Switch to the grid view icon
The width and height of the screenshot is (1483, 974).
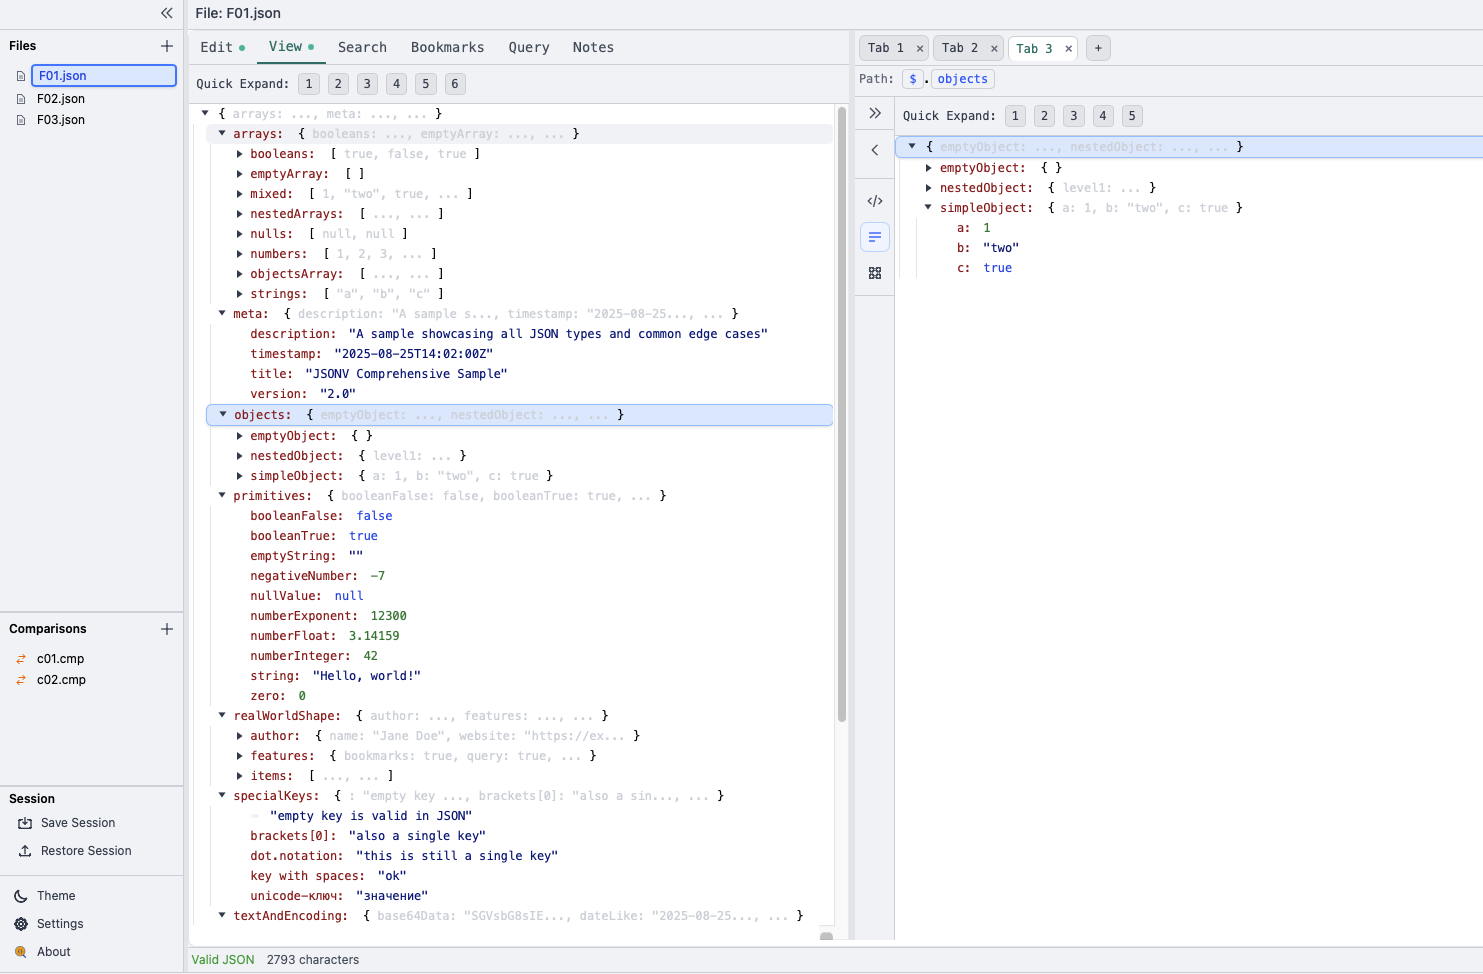click(x=874, y=272)
